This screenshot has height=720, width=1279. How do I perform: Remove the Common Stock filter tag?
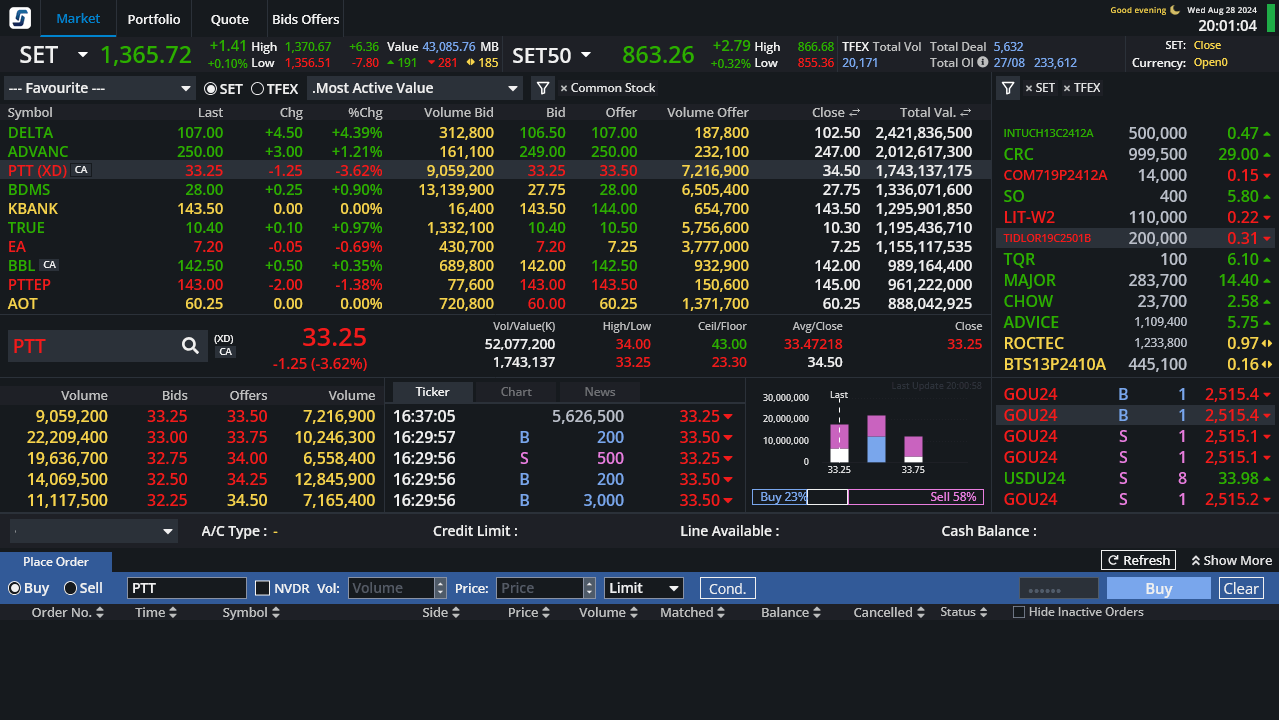[x=564, y=88]
